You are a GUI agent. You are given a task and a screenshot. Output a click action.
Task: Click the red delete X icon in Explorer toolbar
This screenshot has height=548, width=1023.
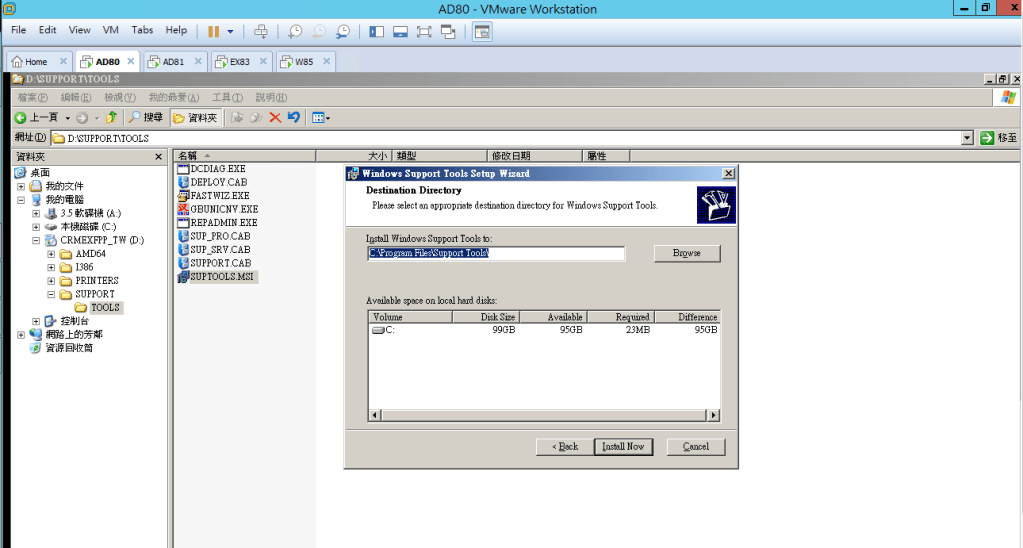pos(275,117)
